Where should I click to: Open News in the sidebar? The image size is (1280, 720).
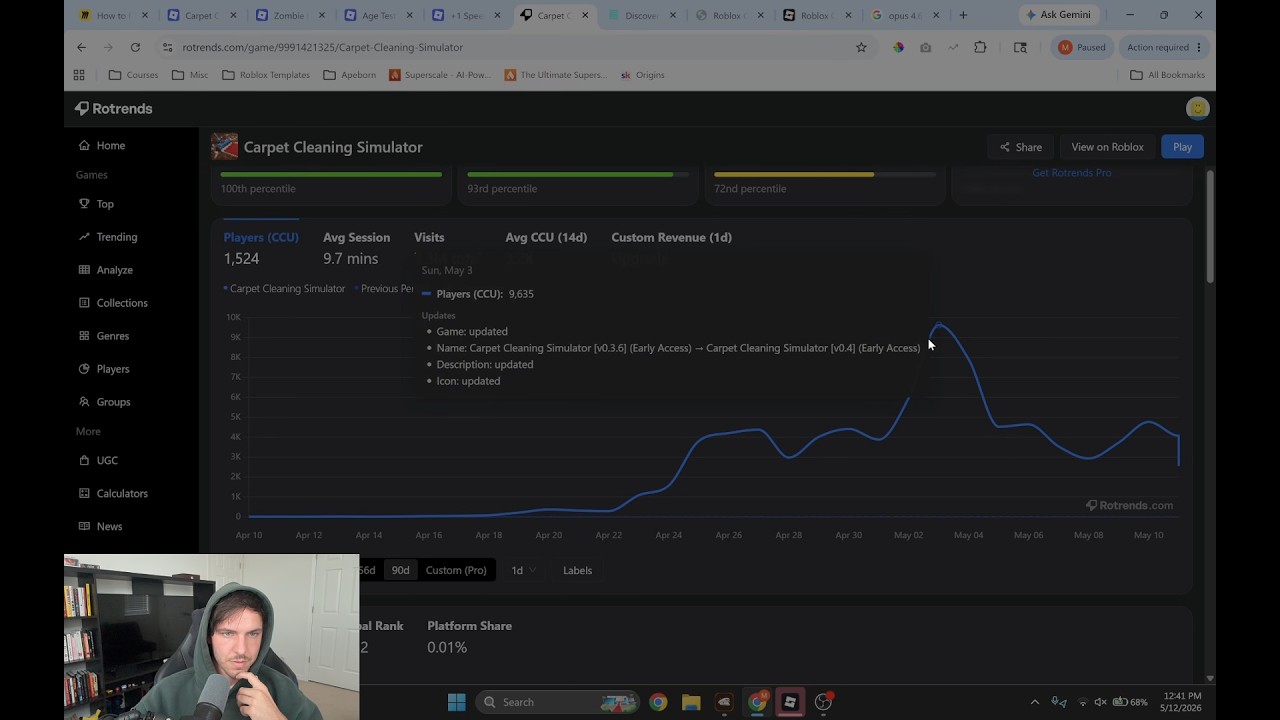click(x=100, y=526)
